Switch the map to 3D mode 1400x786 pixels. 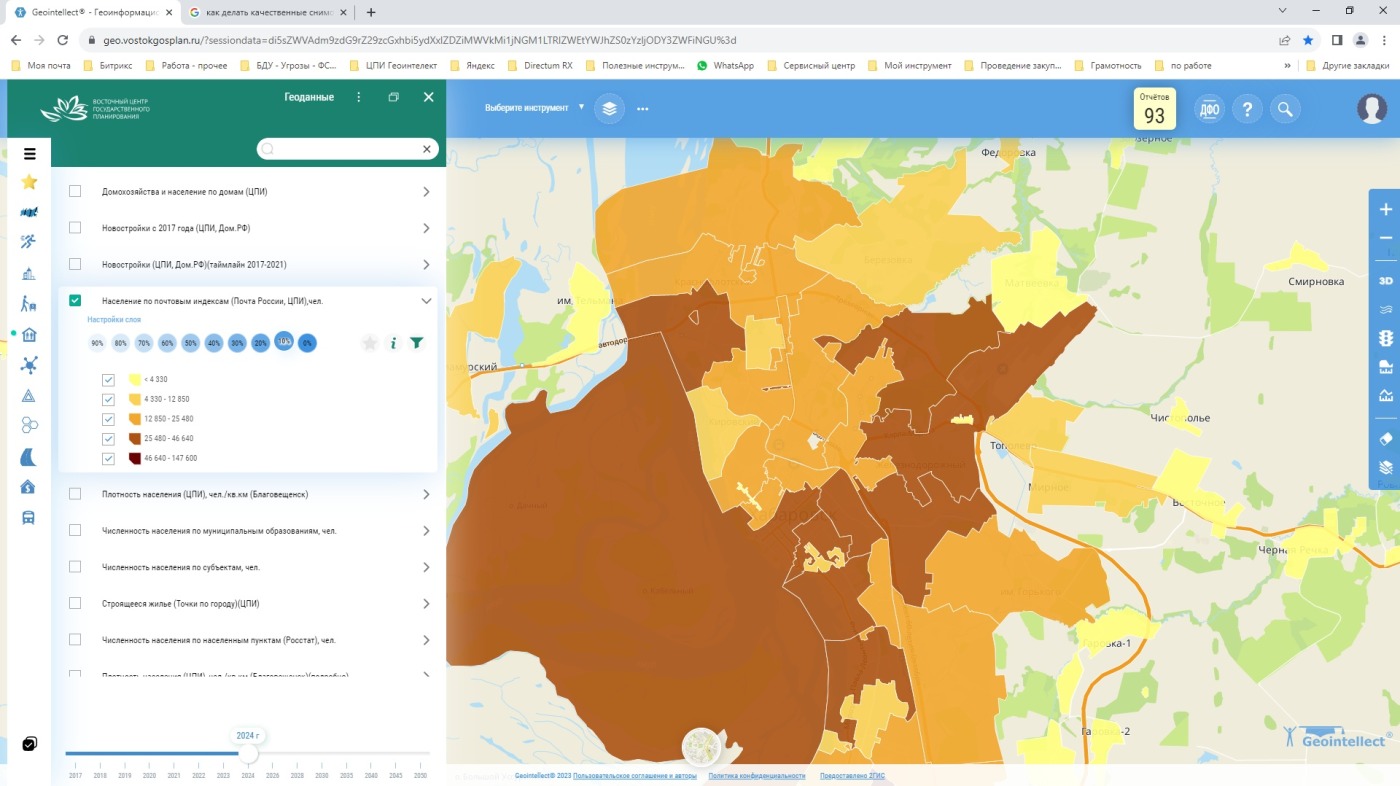[x=1386, y=281]
